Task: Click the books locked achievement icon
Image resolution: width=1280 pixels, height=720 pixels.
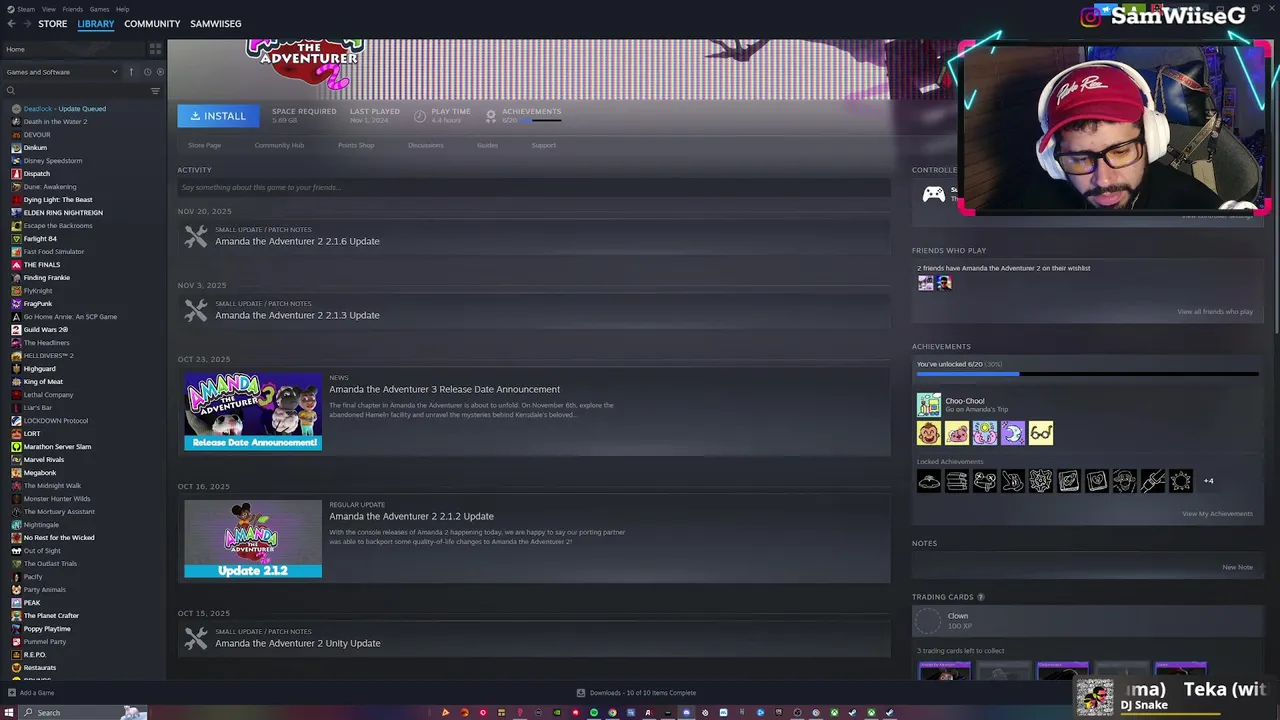Action: [957, 481]
